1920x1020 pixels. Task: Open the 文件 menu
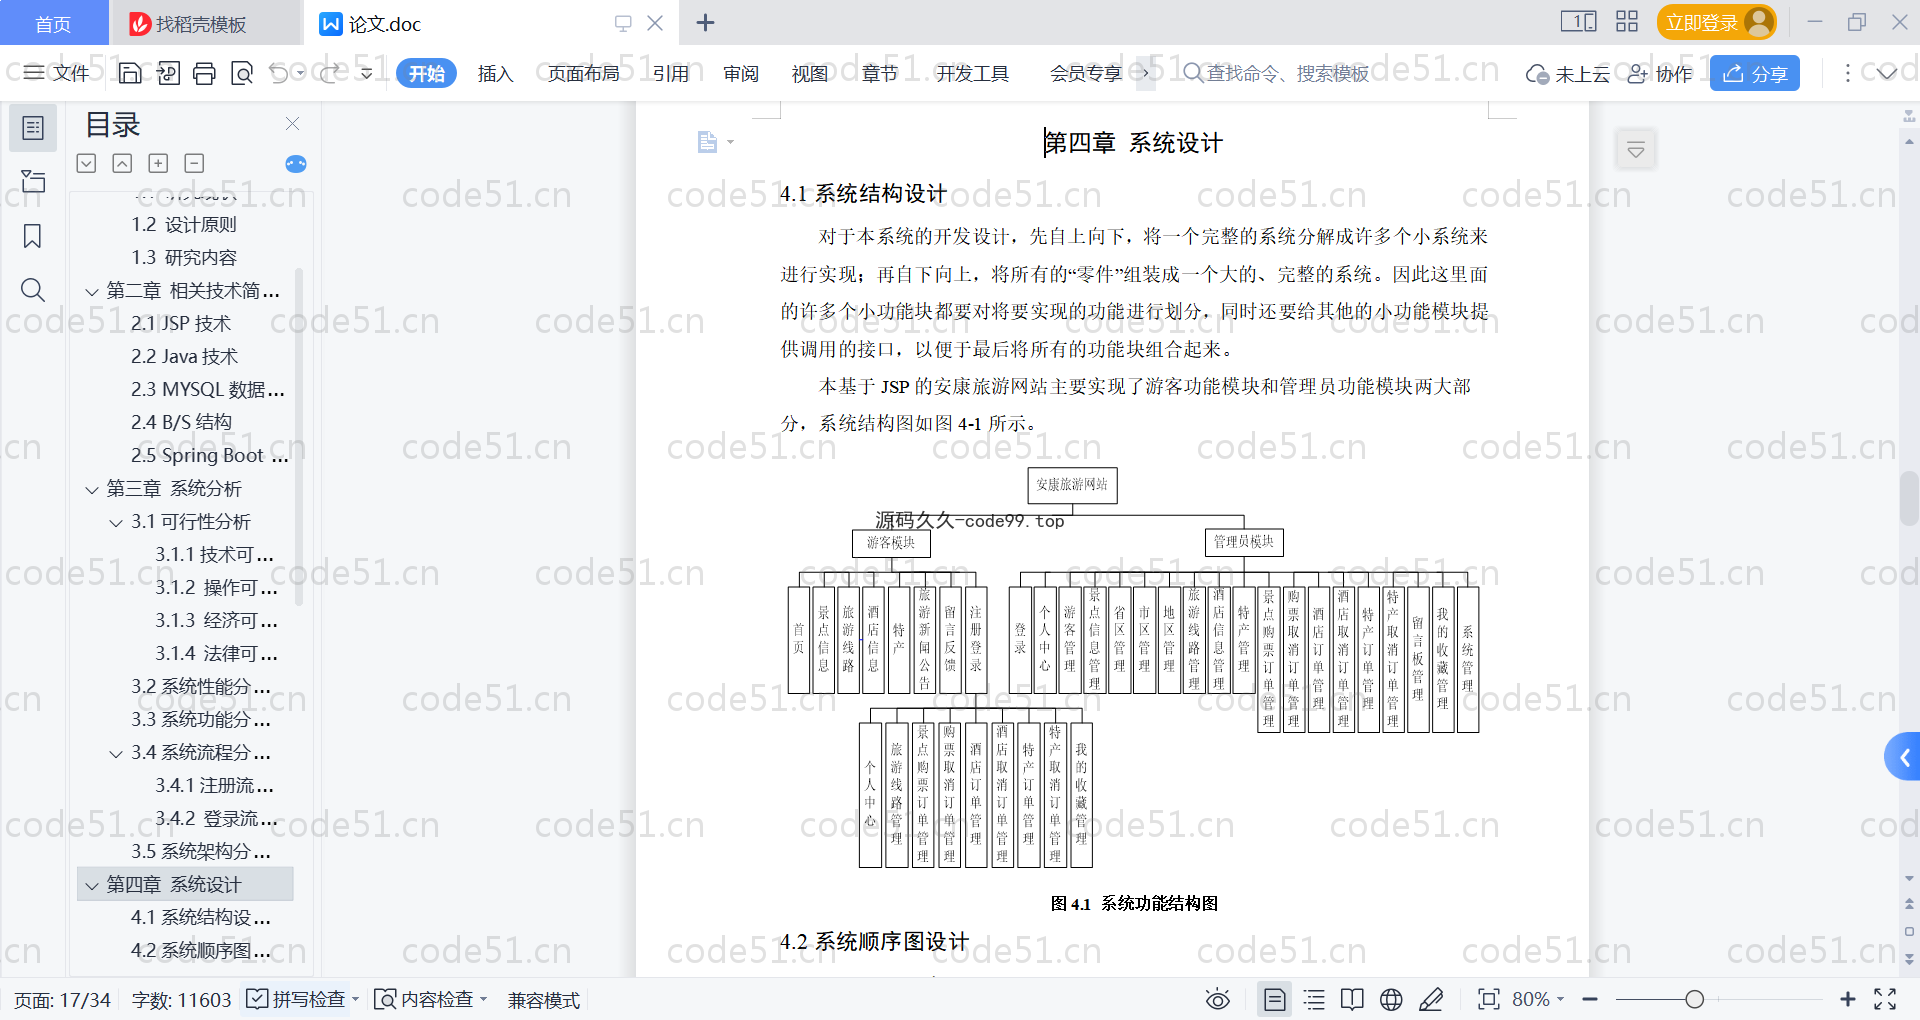[57, 73]
